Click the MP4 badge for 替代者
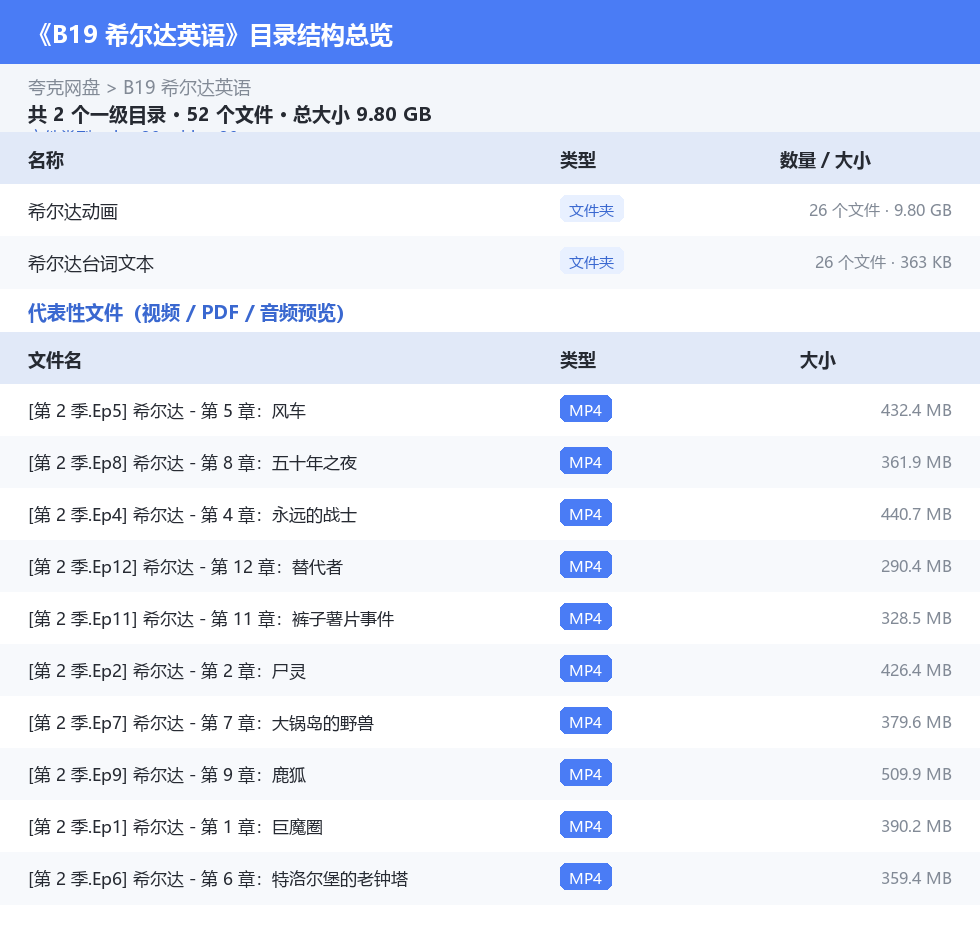Image resolution: width=980 pixels, height=936 pixels. 586,565
